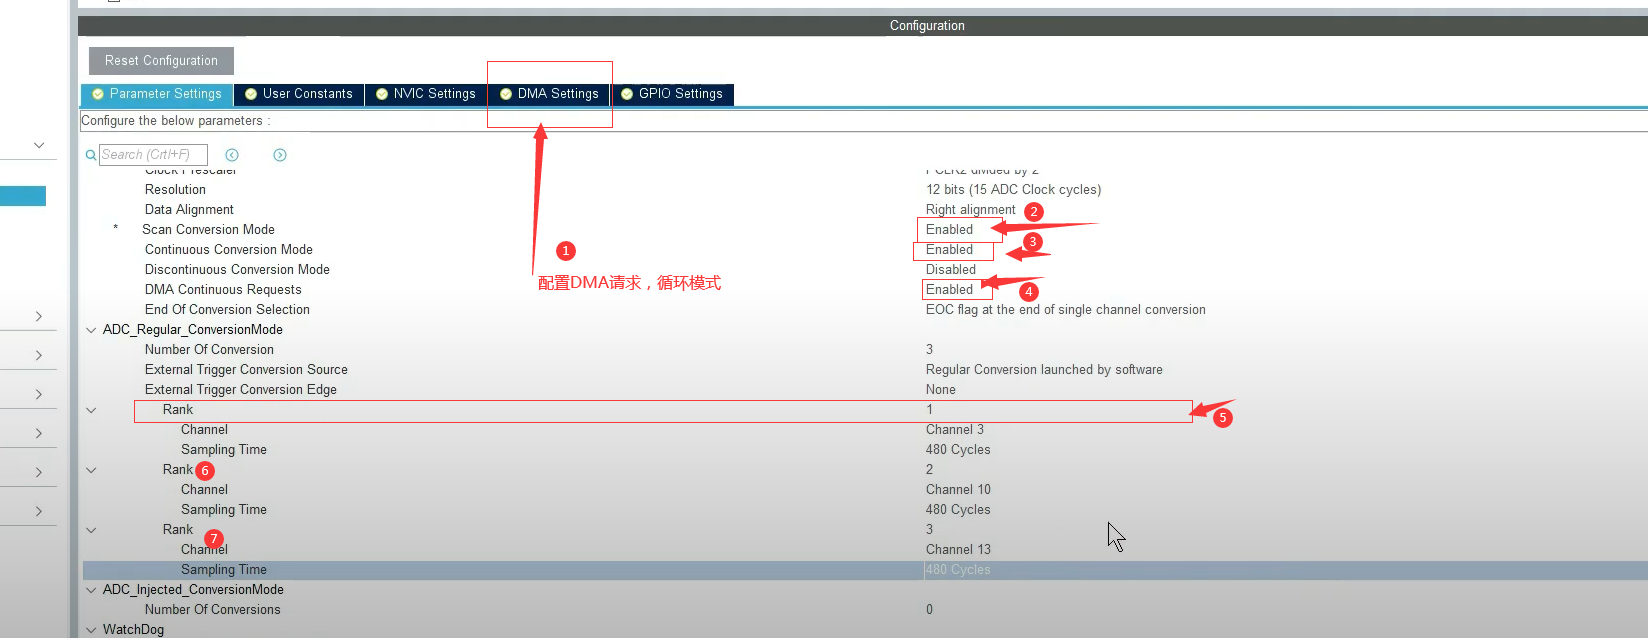Click the Reset Configuration button
Viewport: 1648px width, 638px height.
(x=161, y=61)
